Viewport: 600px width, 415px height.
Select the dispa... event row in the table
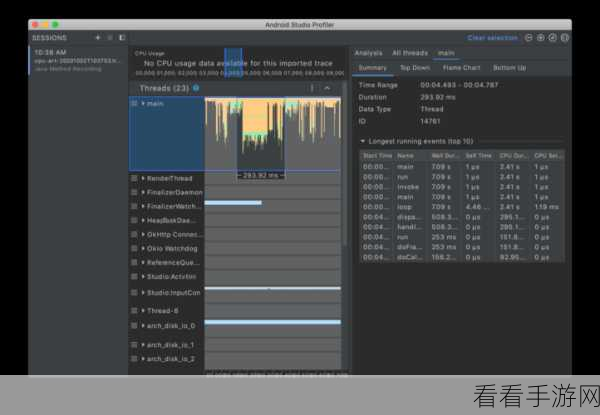pyautogui.click(x=462, y=217)
